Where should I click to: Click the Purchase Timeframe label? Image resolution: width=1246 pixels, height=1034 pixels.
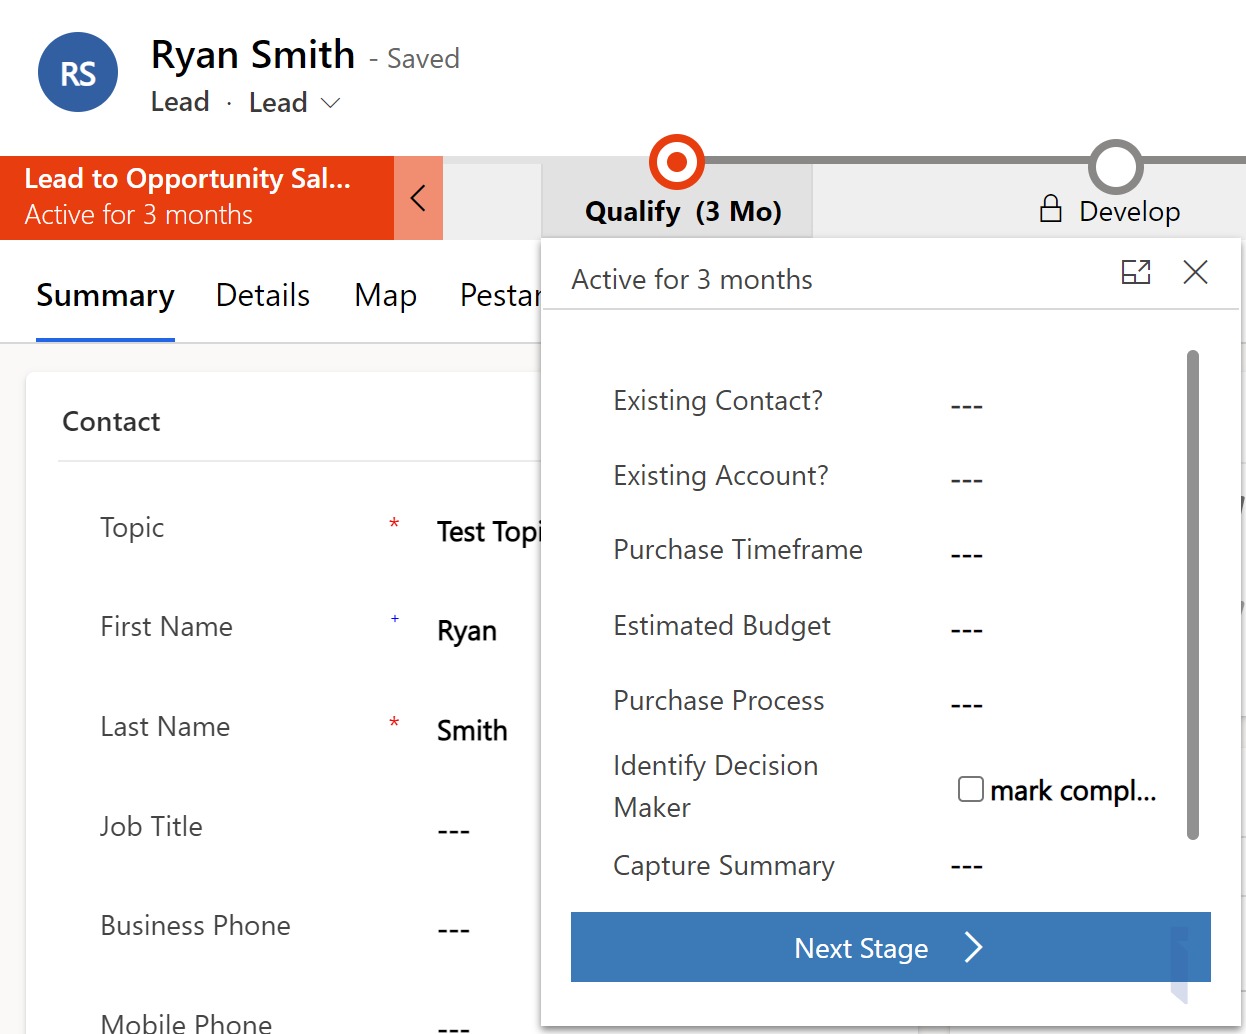point(738,550)
